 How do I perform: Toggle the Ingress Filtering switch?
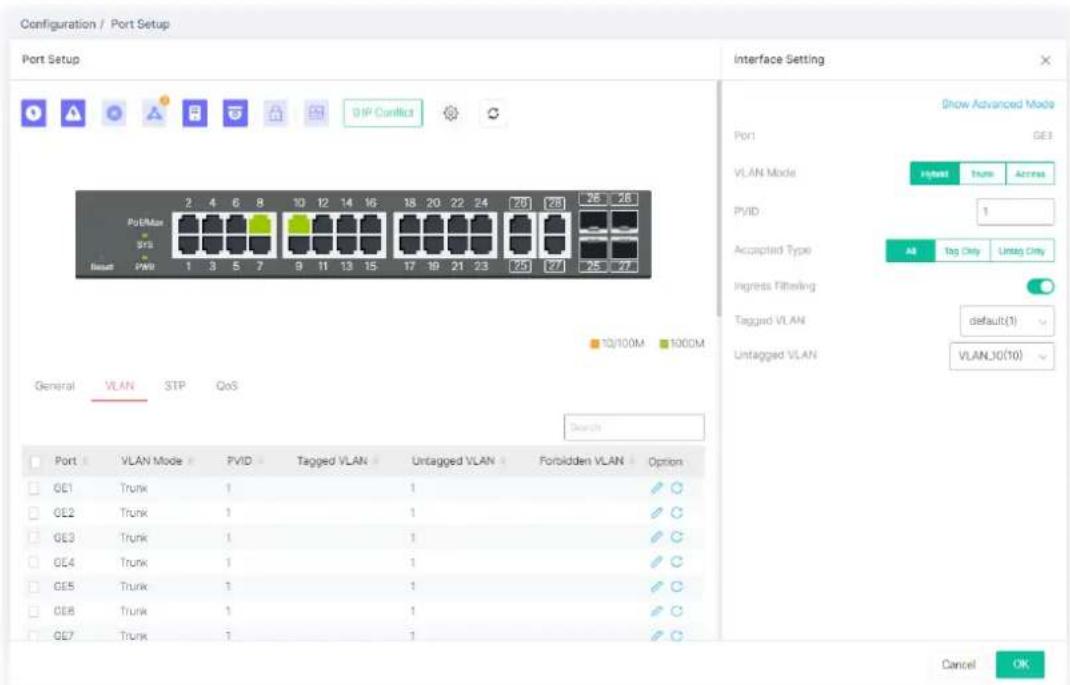[1040, 287]
